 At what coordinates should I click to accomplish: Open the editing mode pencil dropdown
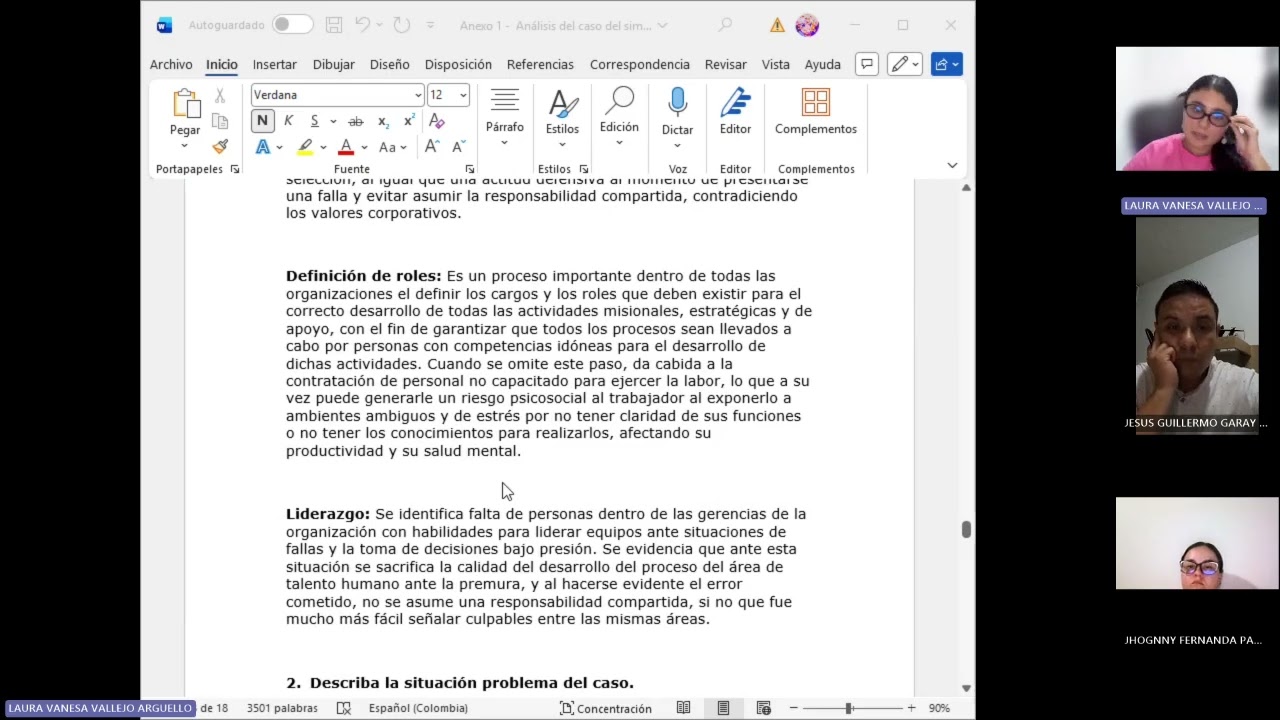tap(906, 64)
